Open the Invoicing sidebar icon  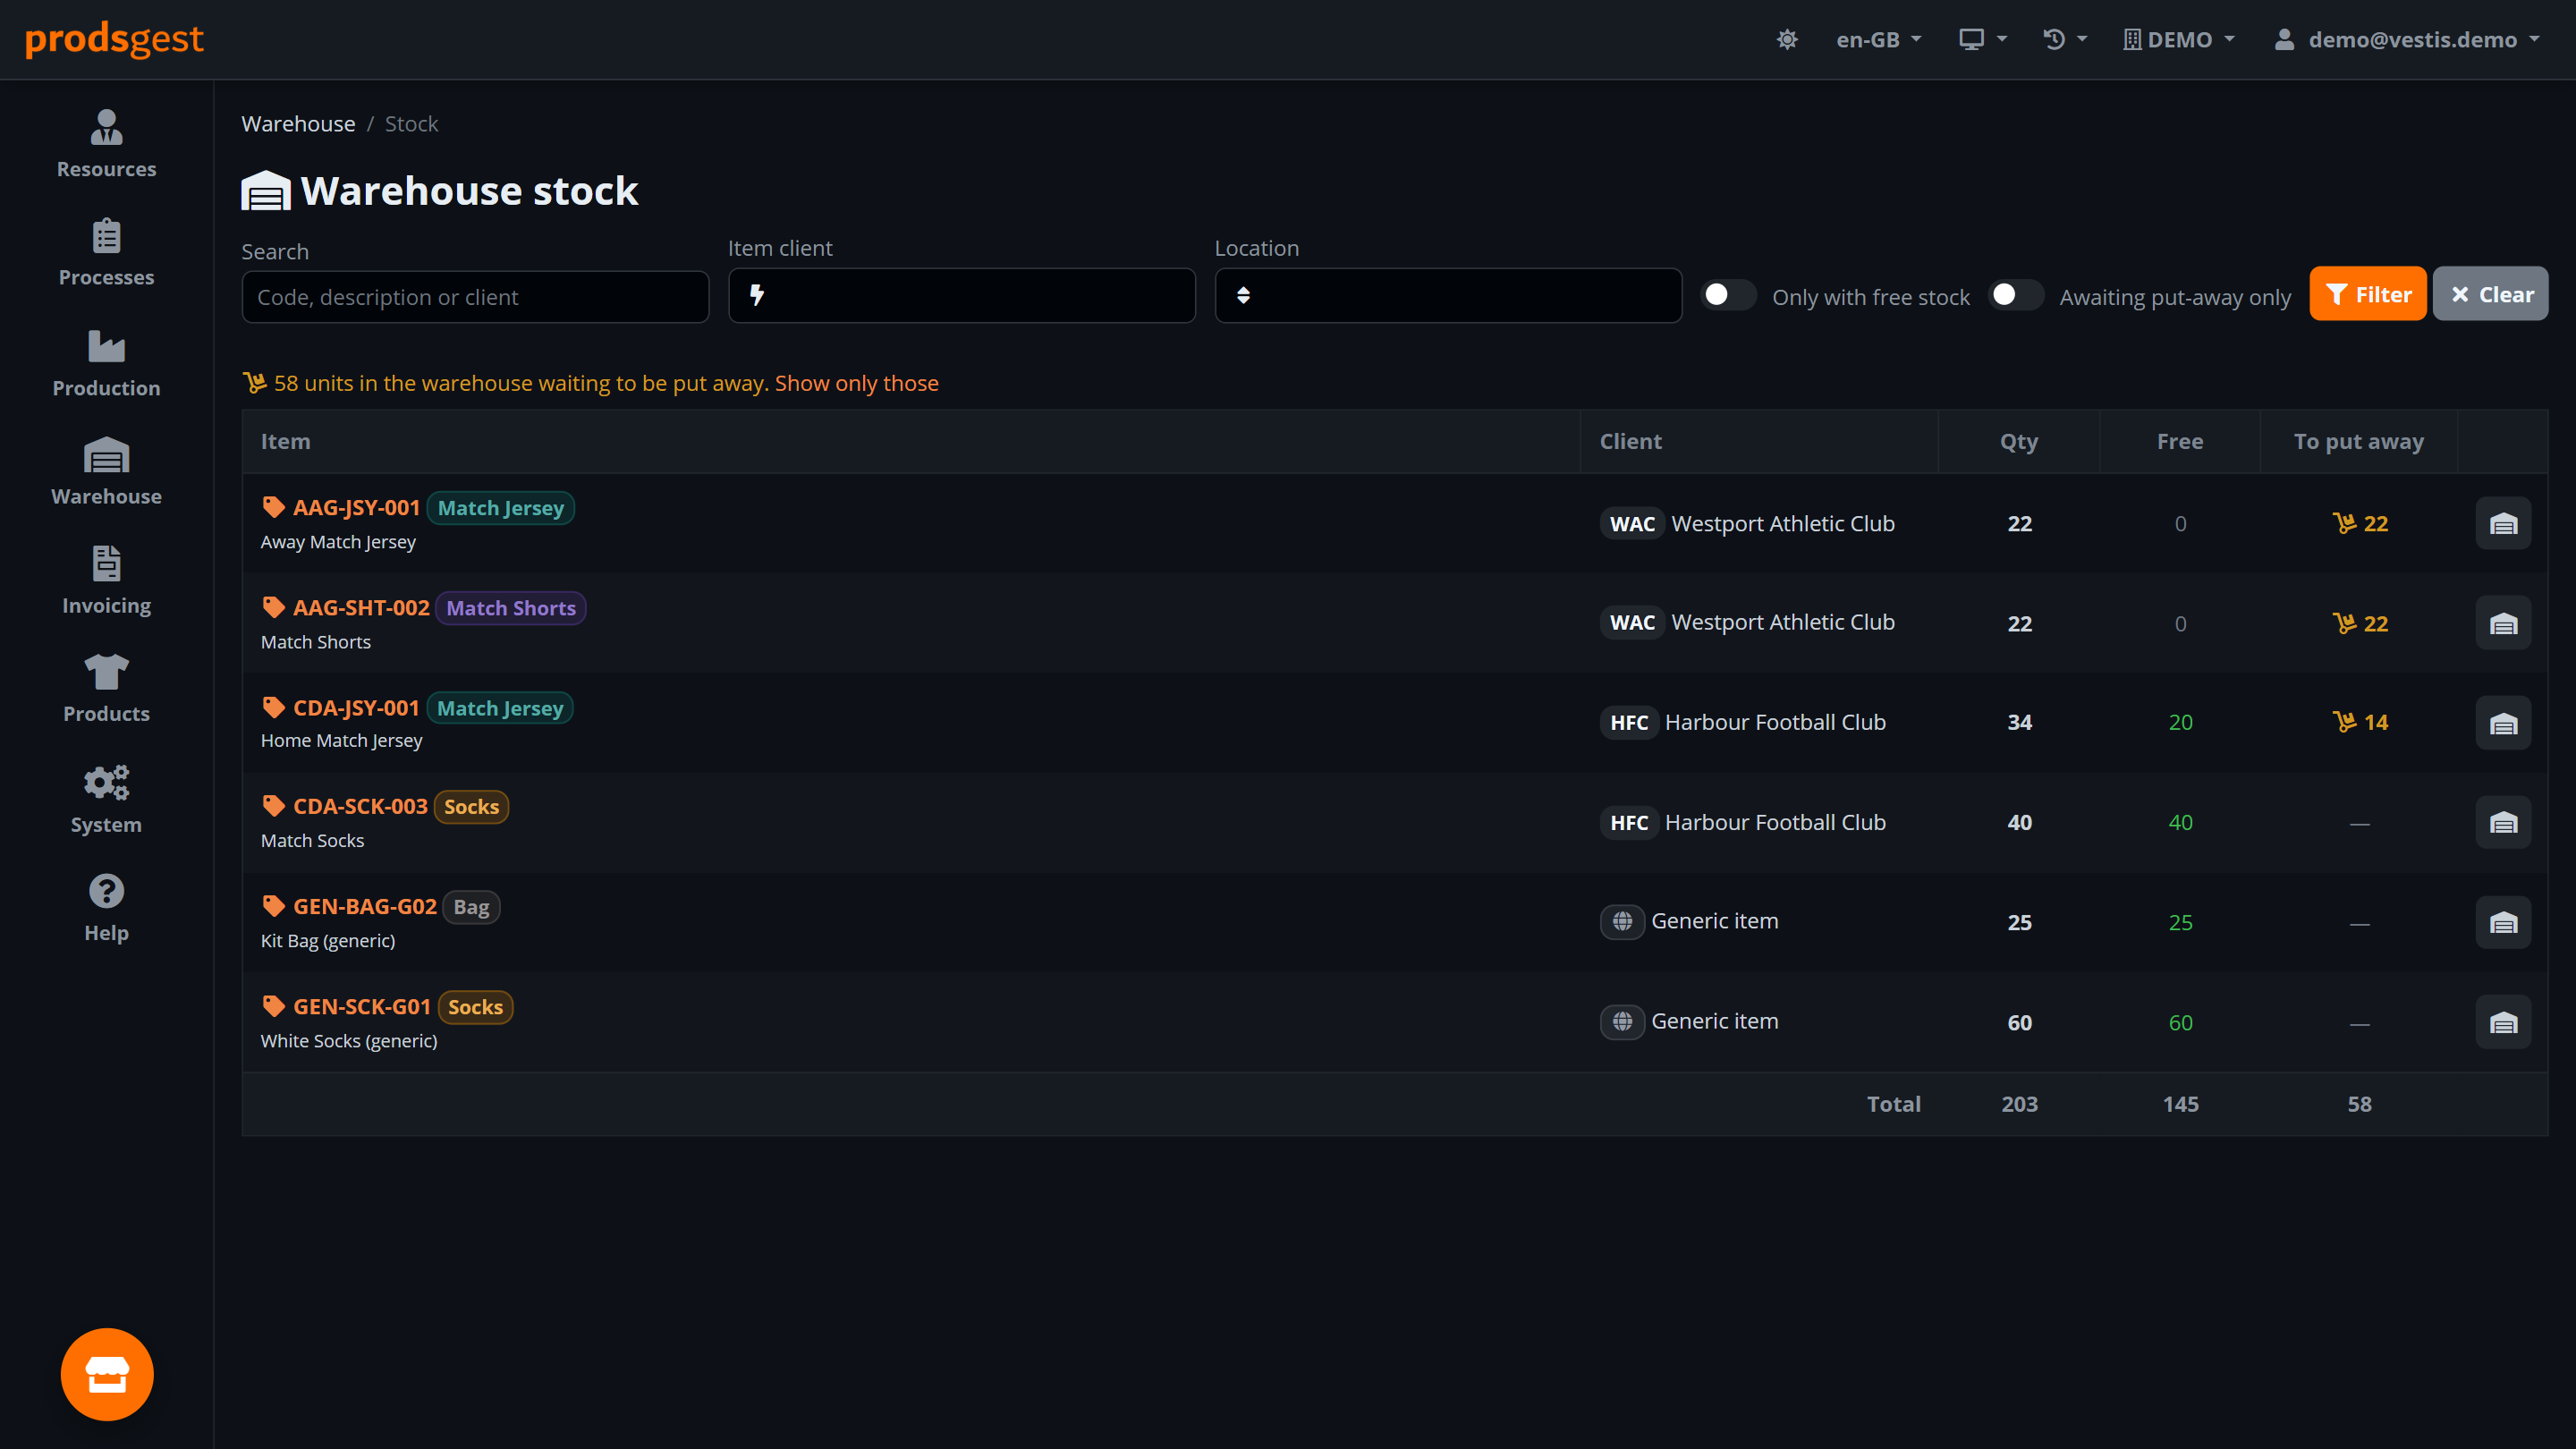(106, 563)
